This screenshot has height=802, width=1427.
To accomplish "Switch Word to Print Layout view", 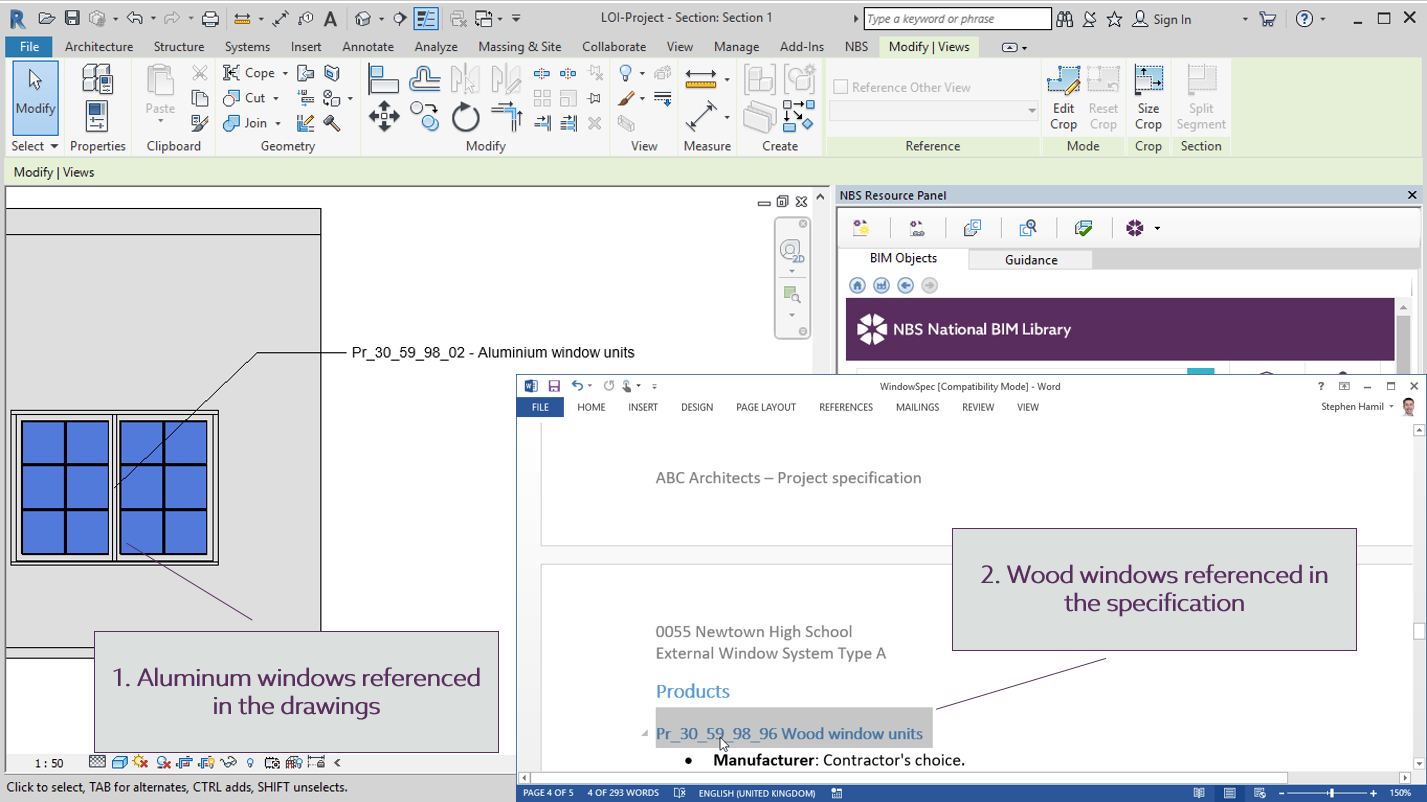I will tap(1229, 793).
